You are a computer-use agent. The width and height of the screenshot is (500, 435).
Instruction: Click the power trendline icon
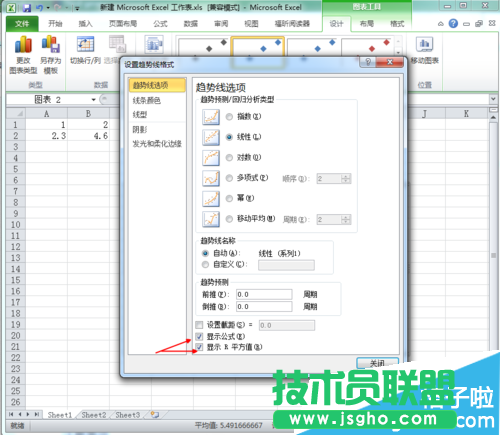tap(211, 199)
